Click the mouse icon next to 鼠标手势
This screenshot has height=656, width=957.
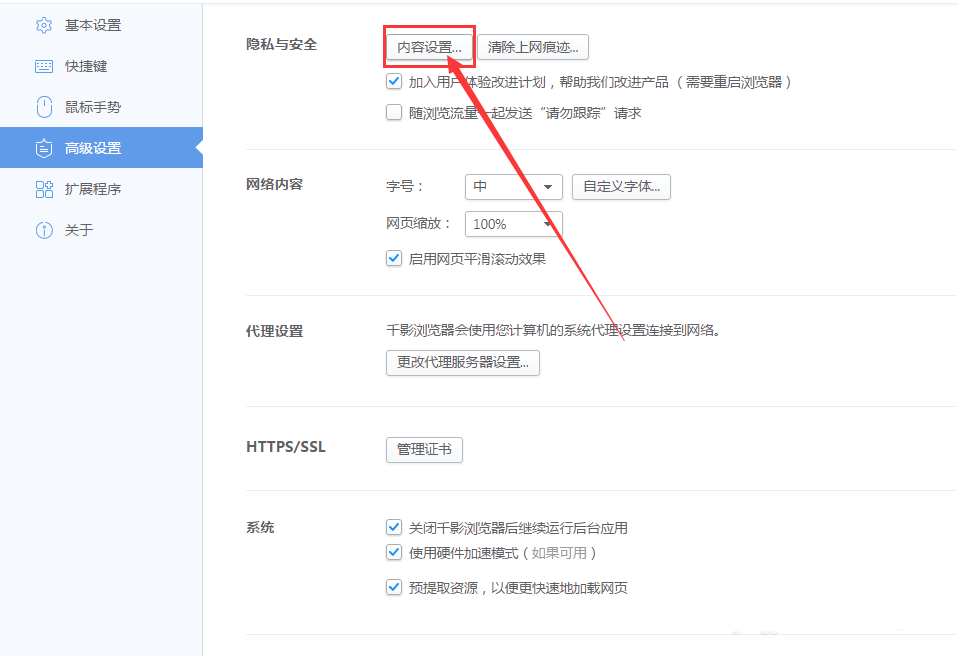[44, 106]
